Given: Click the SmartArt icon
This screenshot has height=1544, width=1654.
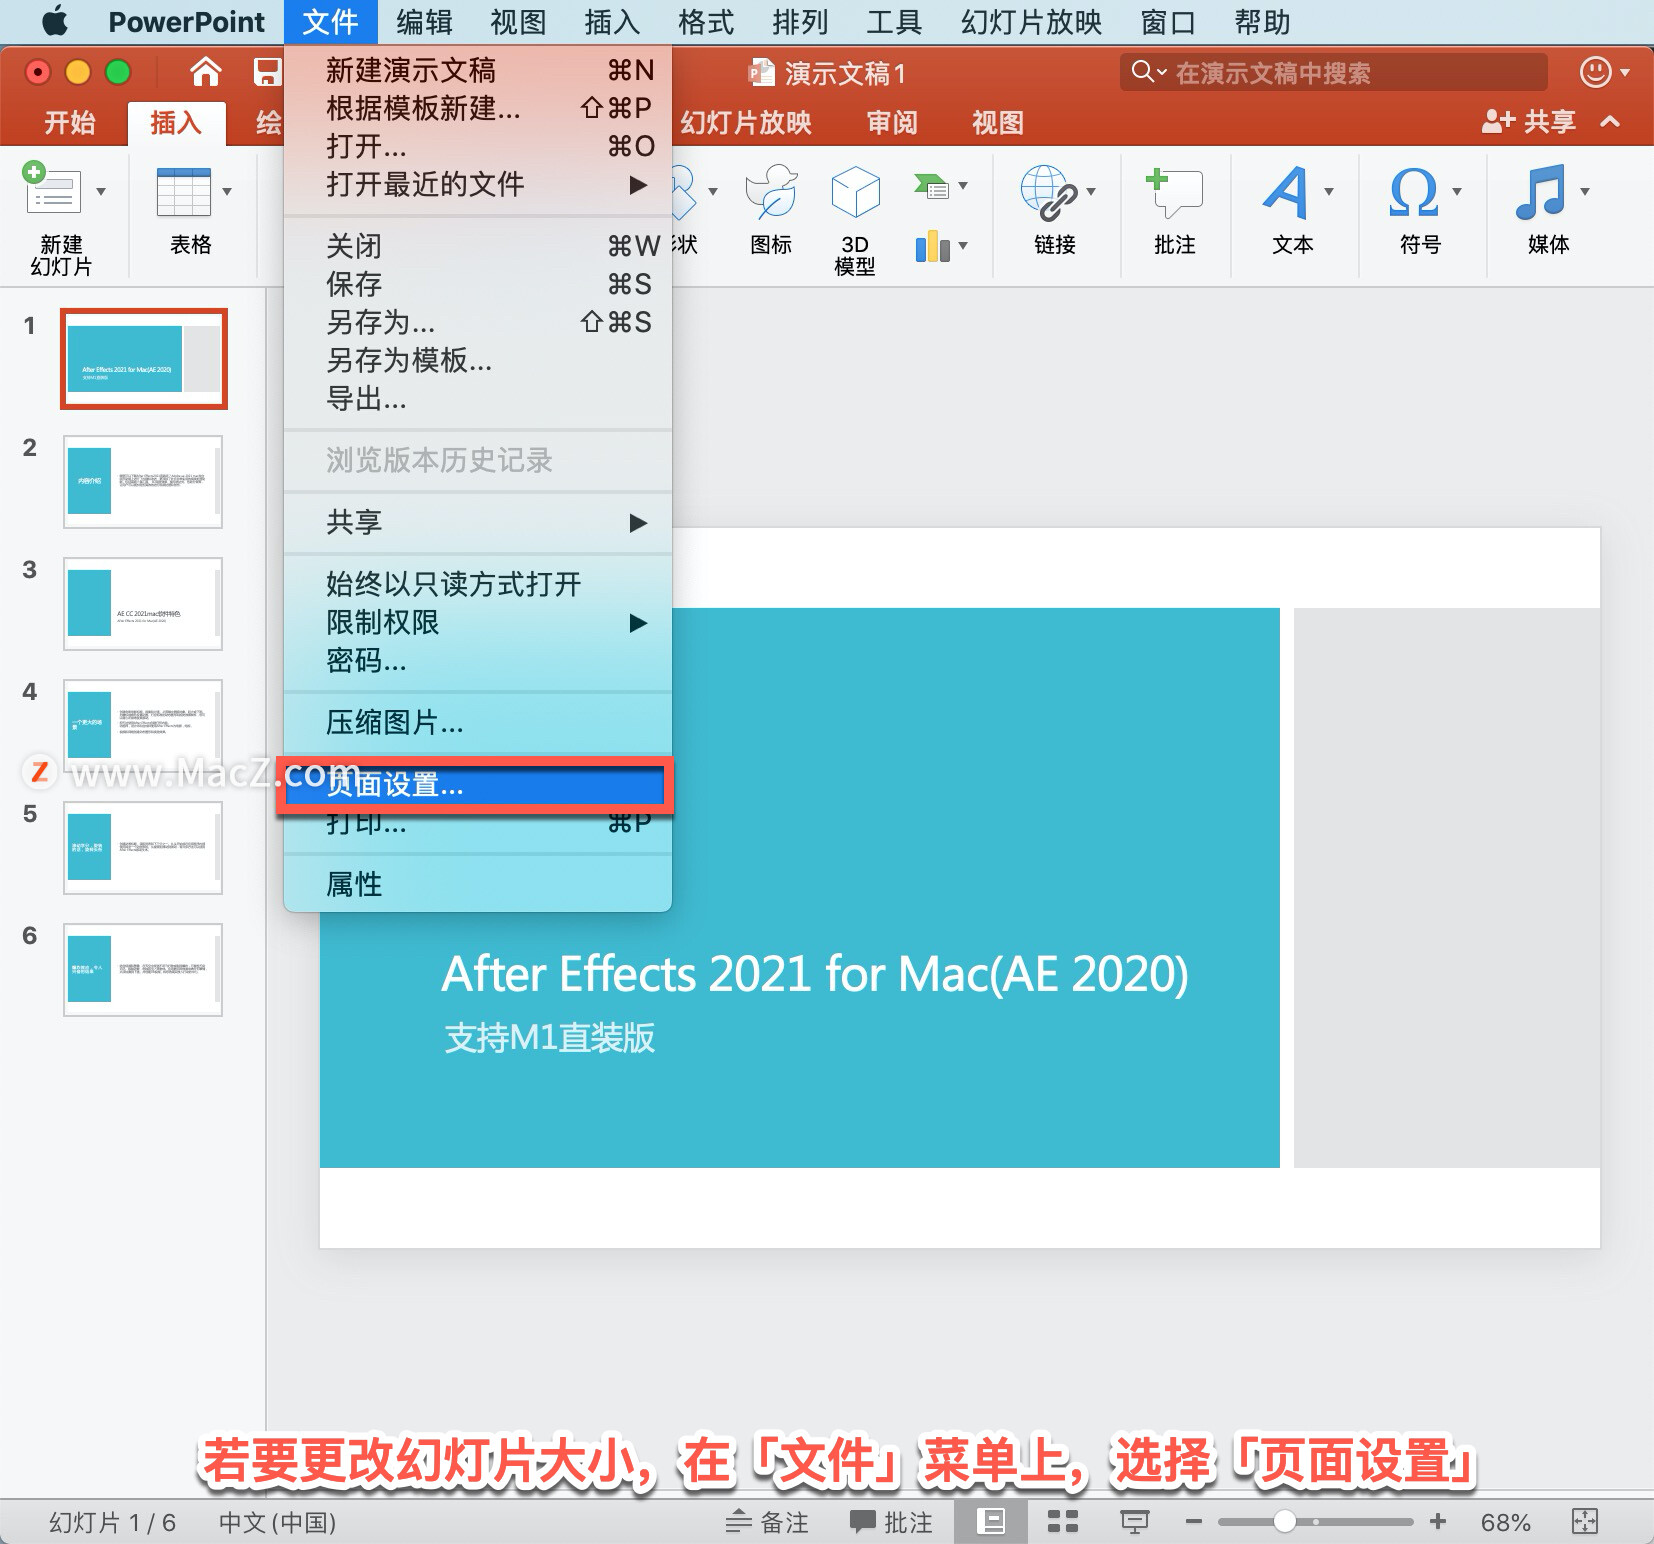Looking at the screenshot, I should (x=931, y=186).
